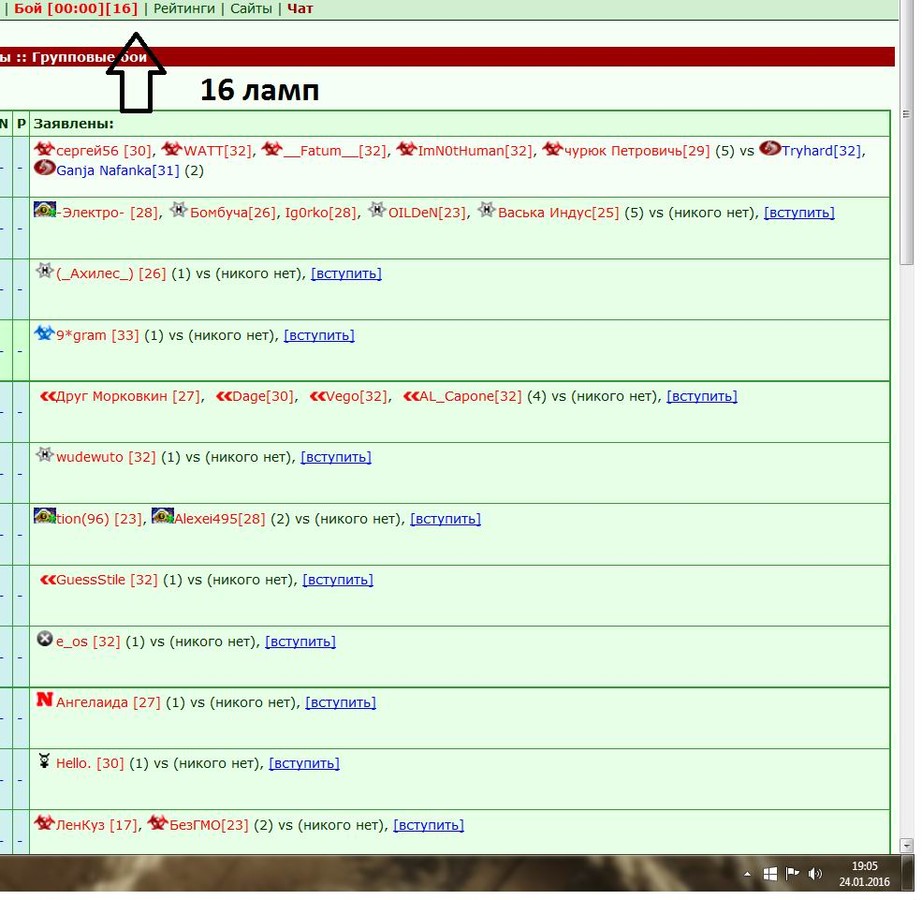Click the clan badge next to Alexei495

click(x=163, y=516)
